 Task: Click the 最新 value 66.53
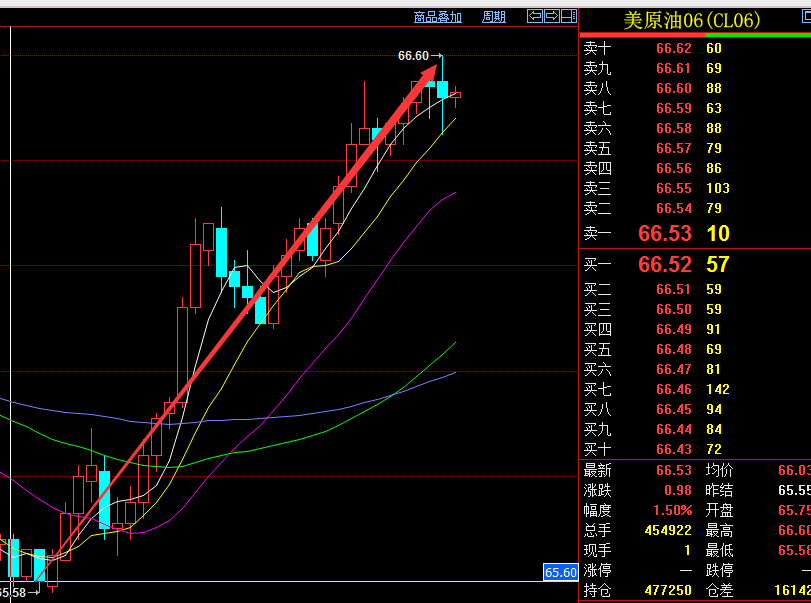[673, 471]
